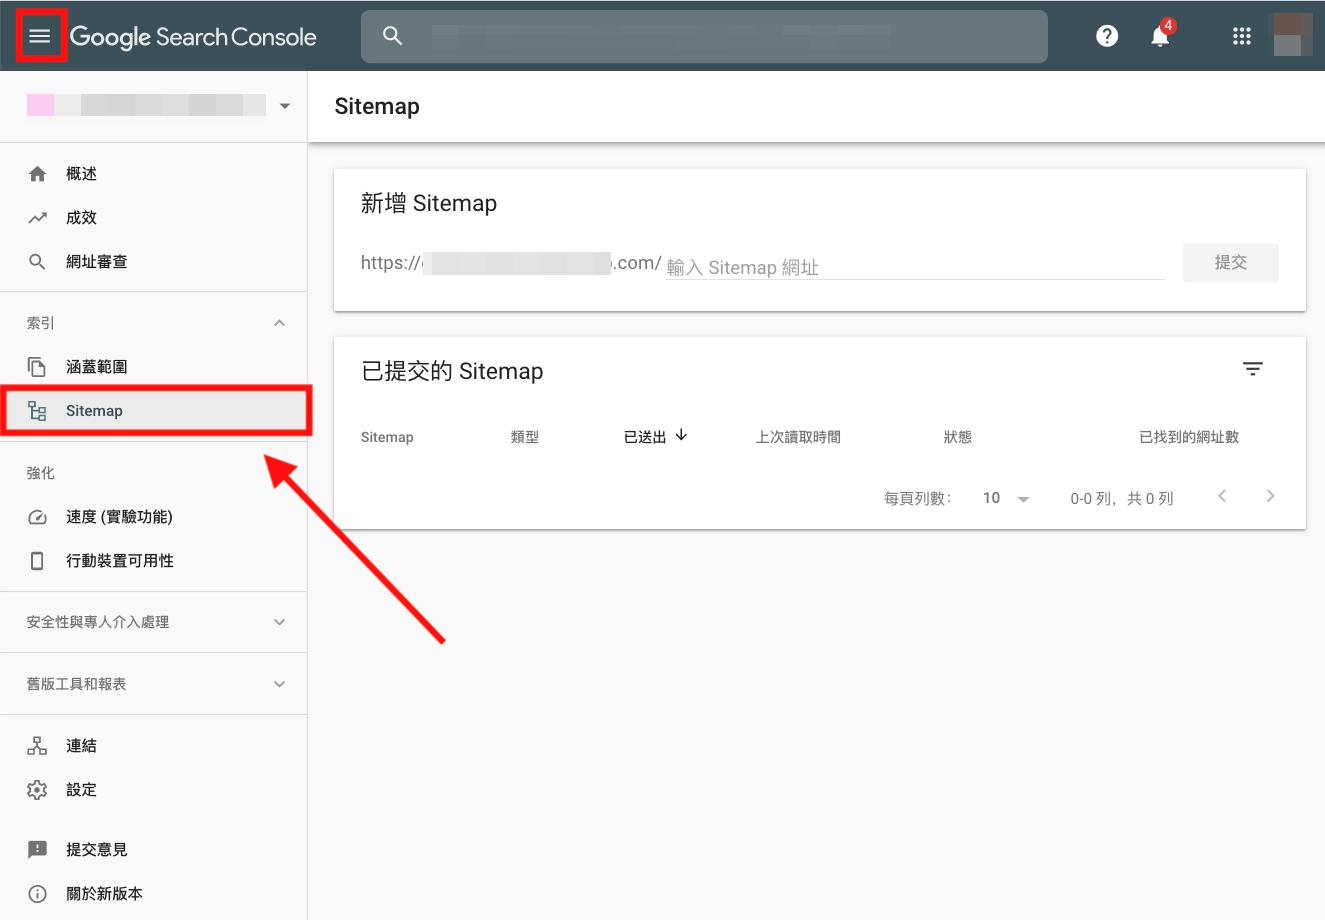Click the 提交 submit button
Screen dimensions: 1325x920
pos(1230,262)
